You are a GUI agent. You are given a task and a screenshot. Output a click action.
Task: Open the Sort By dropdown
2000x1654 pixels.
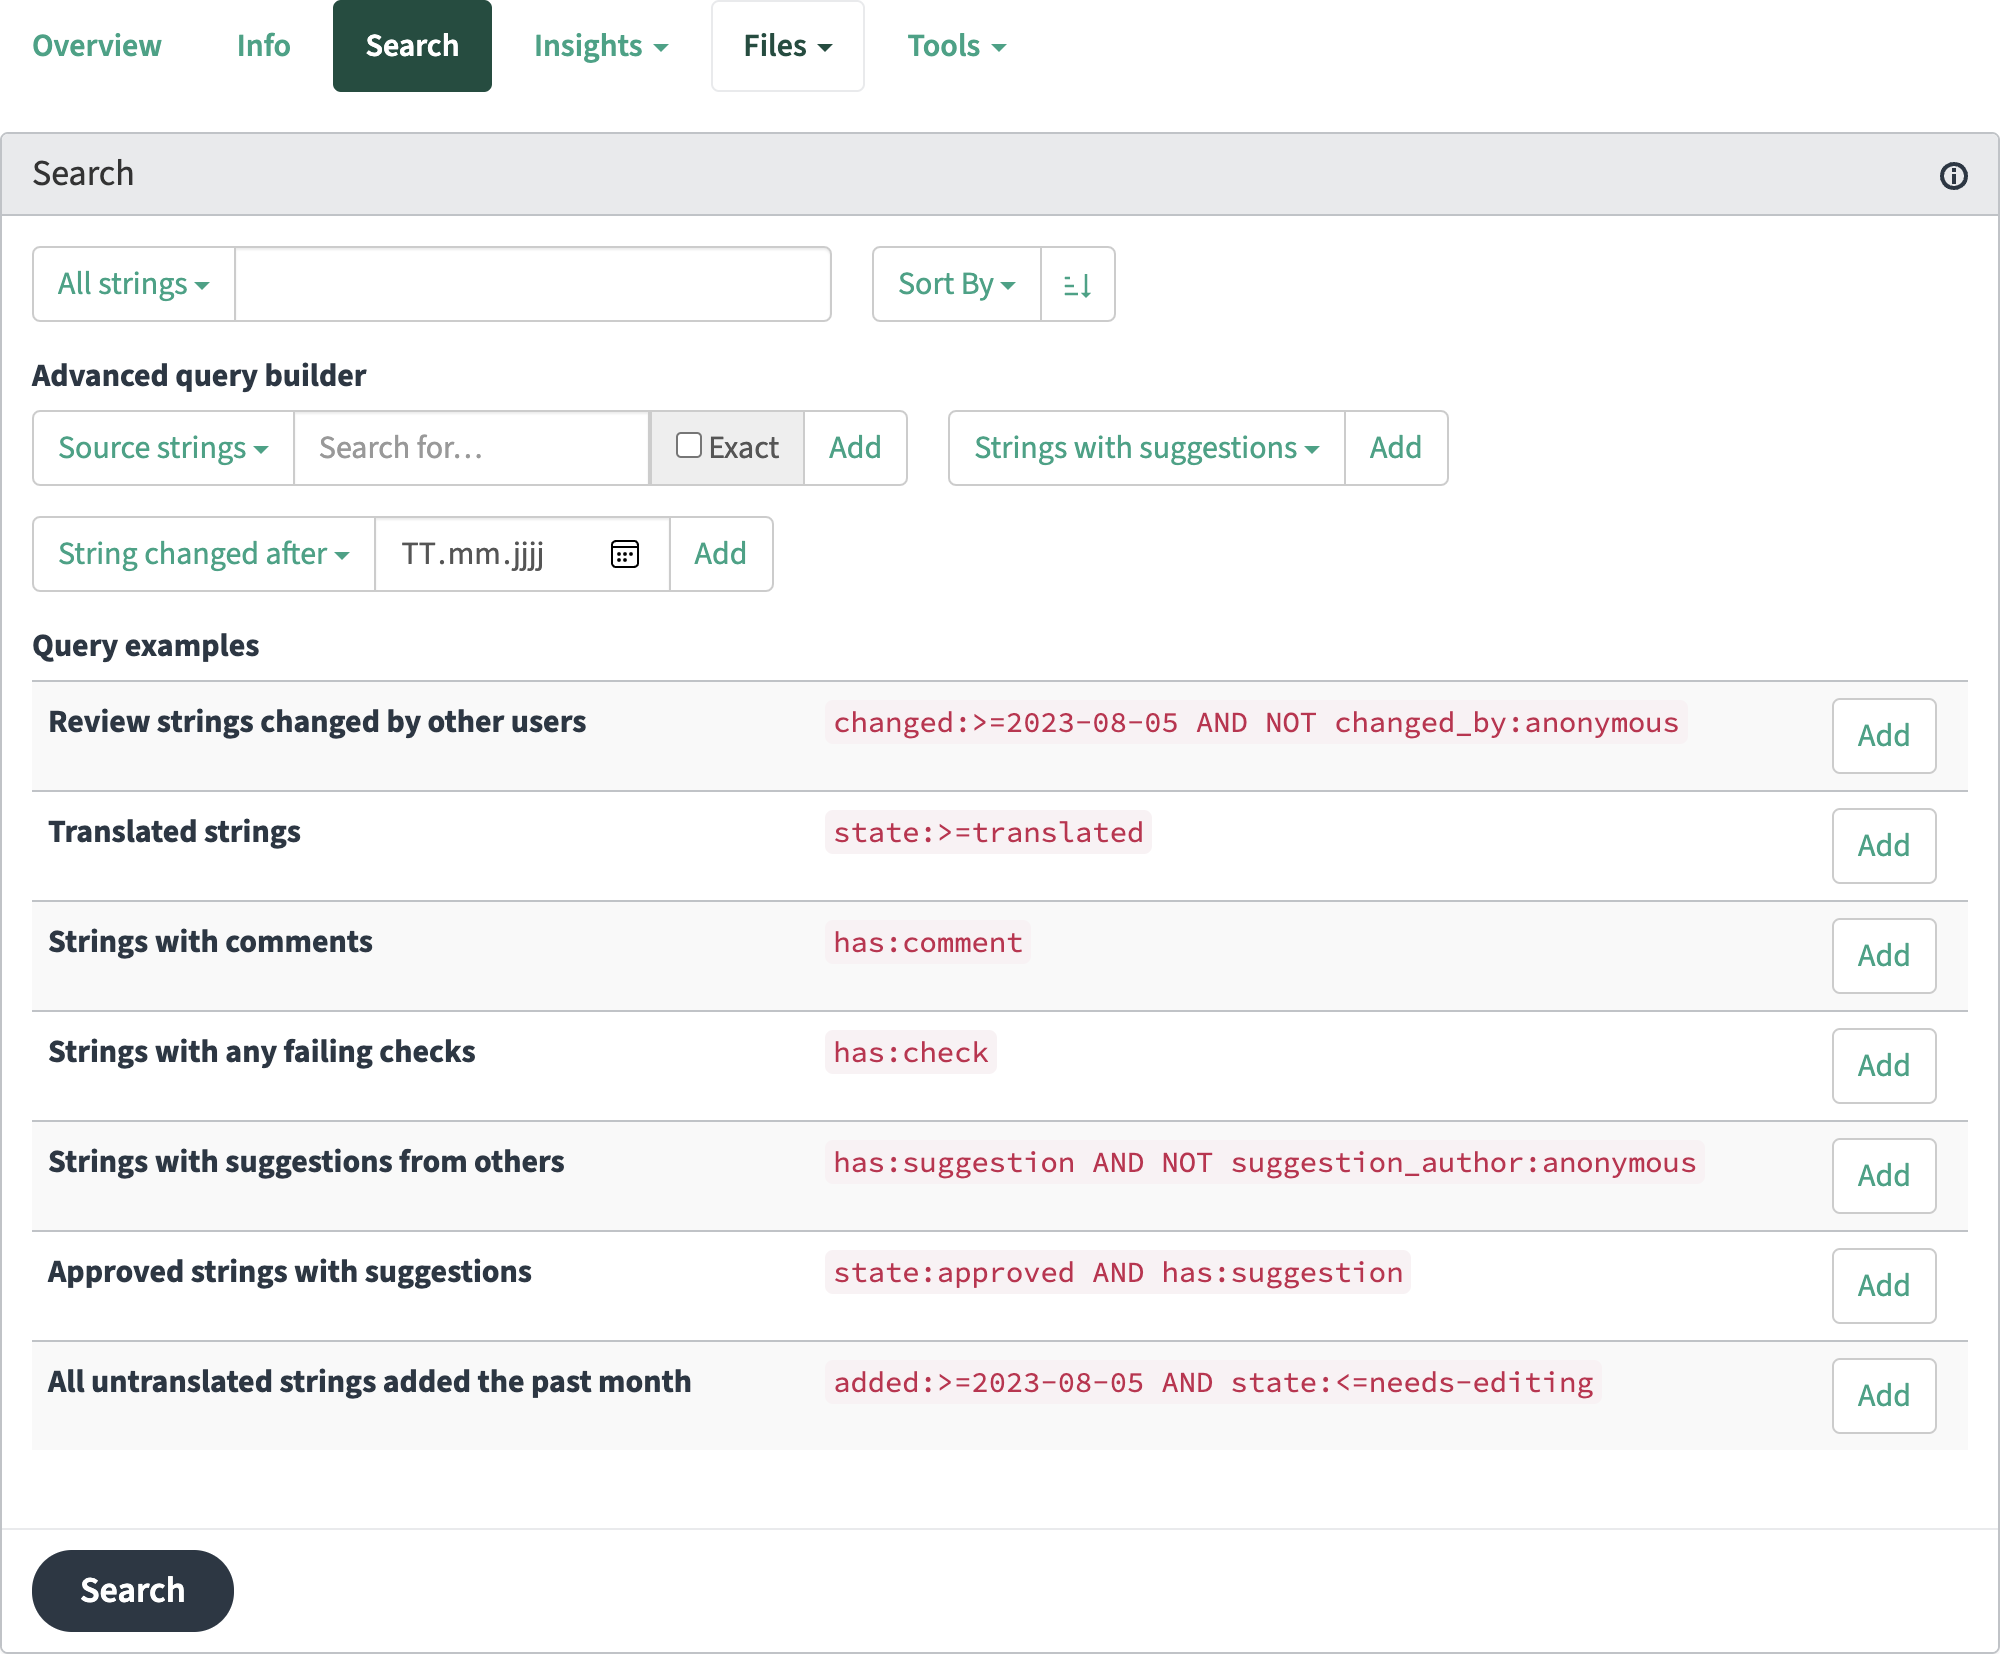click(x=957, y=284)
